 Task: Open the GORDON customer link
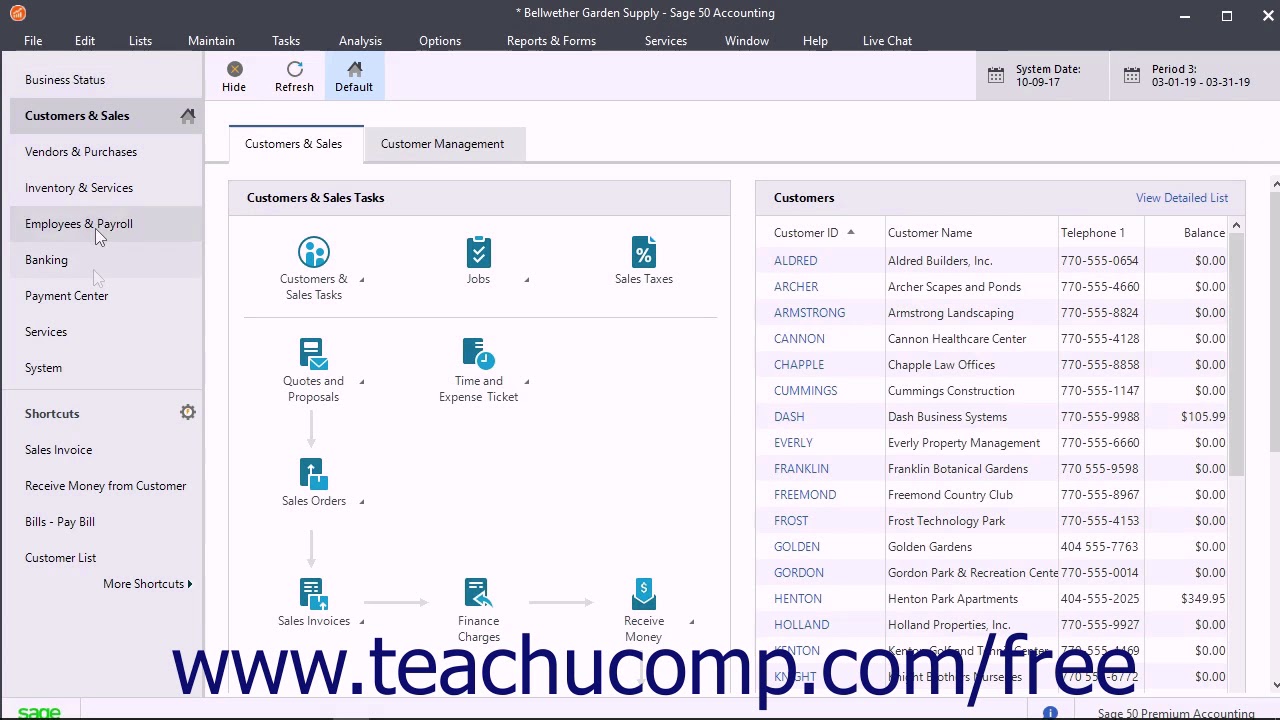pos(799,573)
